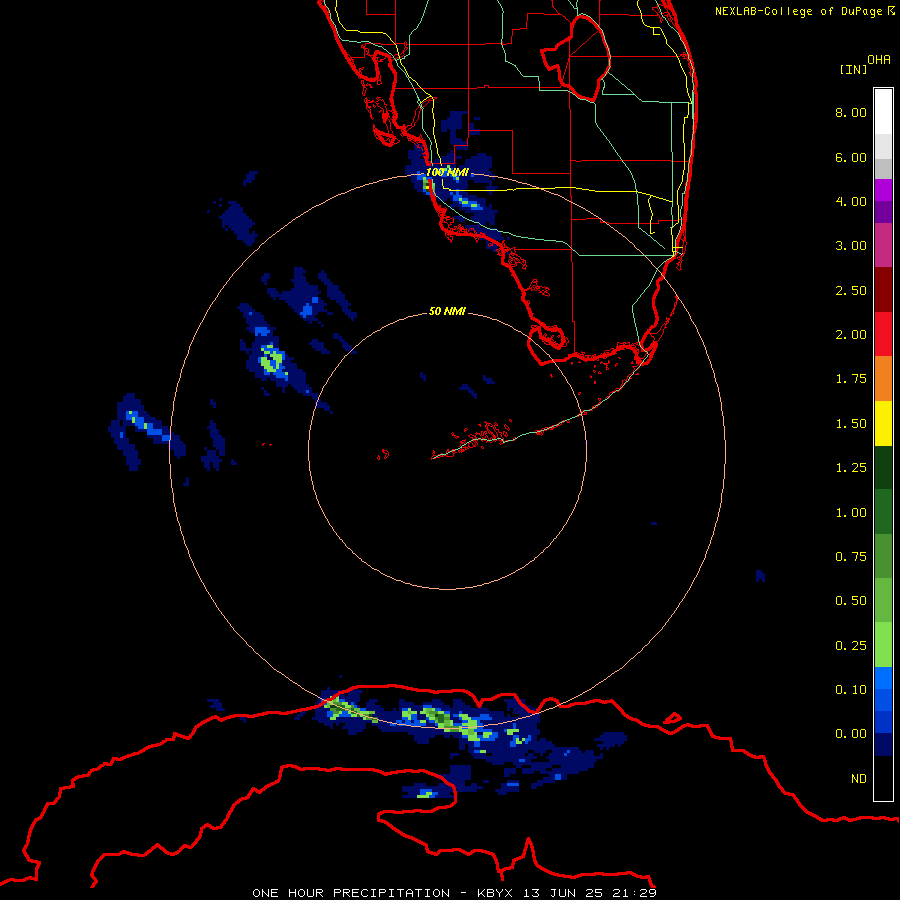Select the 0.25 legend value
The image size is (900, 900).
851,646
